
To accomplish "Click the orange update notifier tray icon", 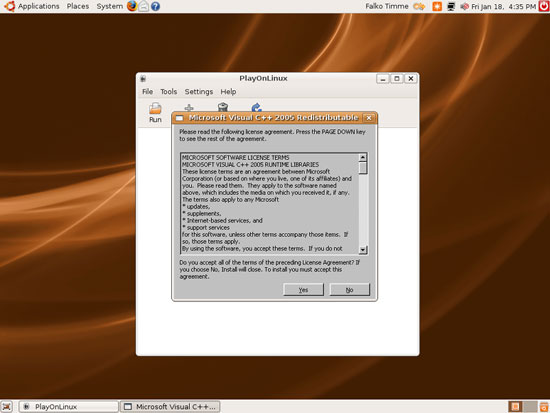I will pyautogui.click(x=437, y=6).
